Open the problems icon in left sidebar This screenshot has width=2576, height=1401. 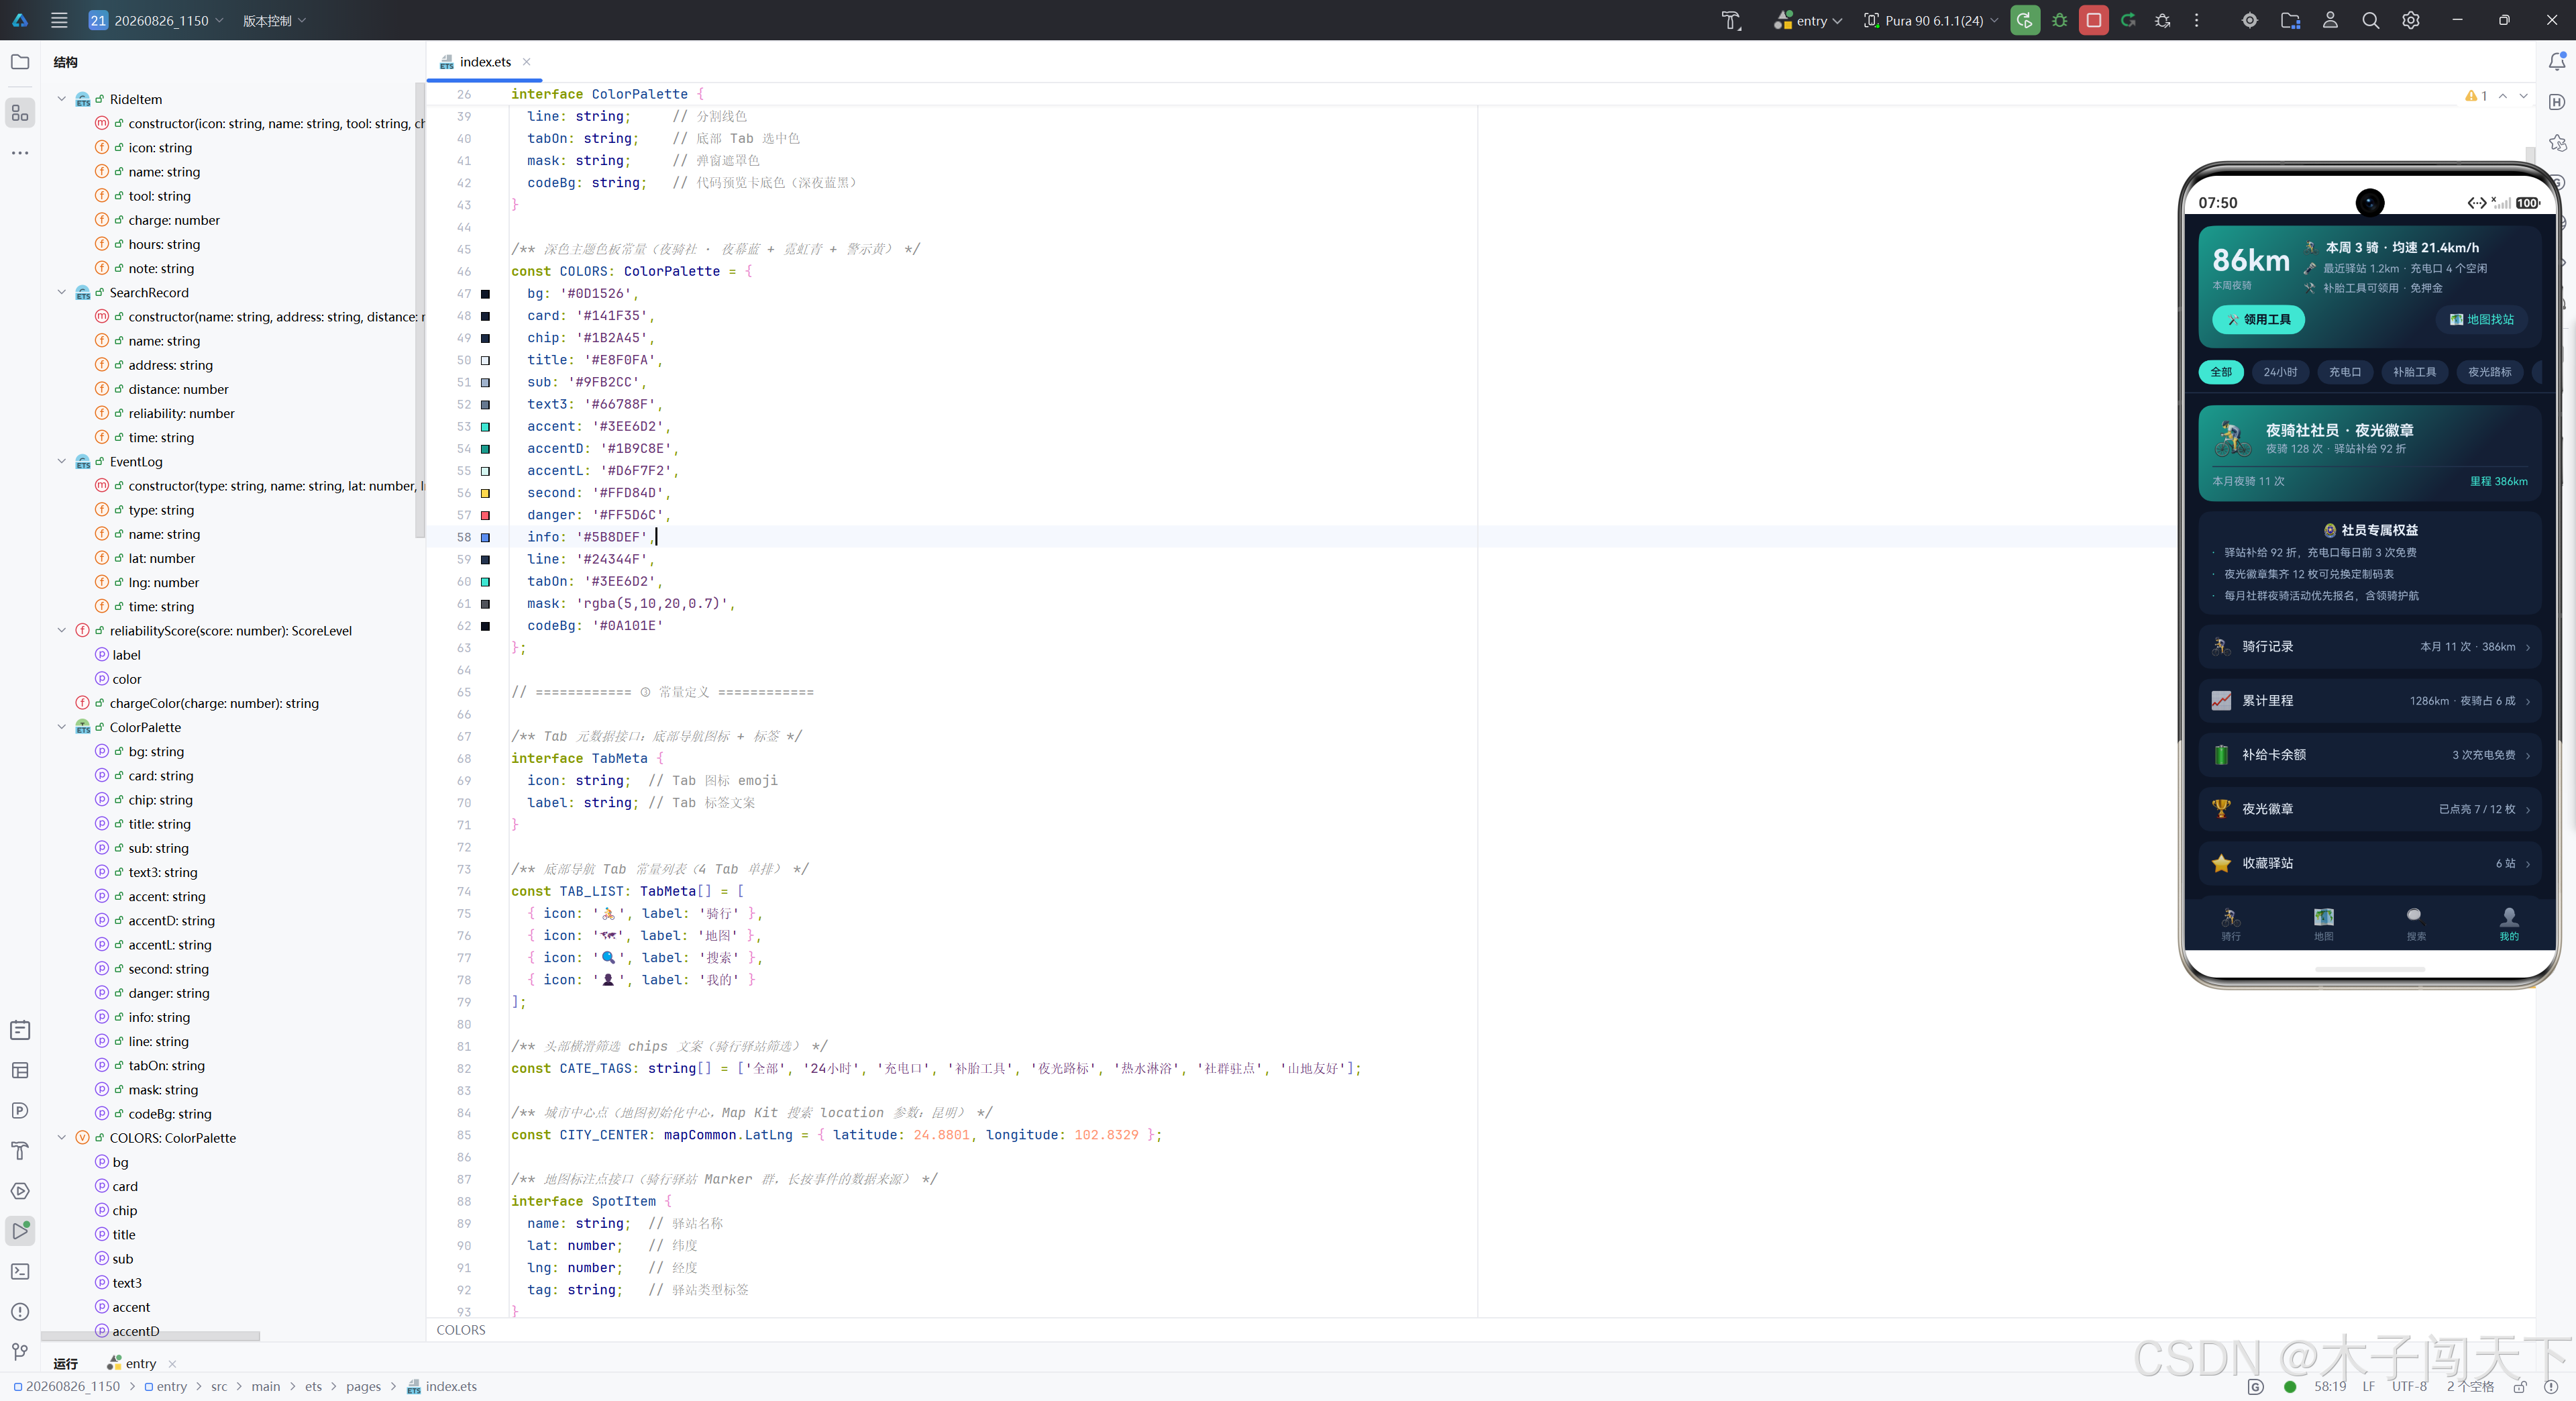20,1311
